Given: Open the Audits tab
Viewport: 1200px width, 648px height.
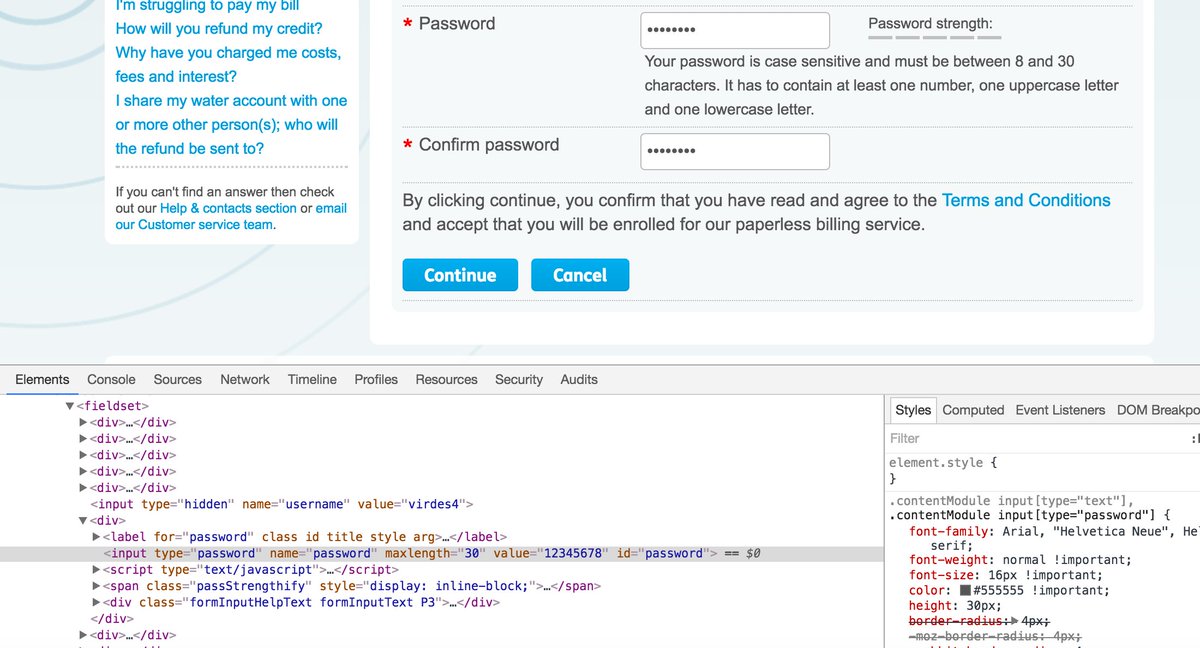Looking at the screenshot, I should (x=579, y=380).
